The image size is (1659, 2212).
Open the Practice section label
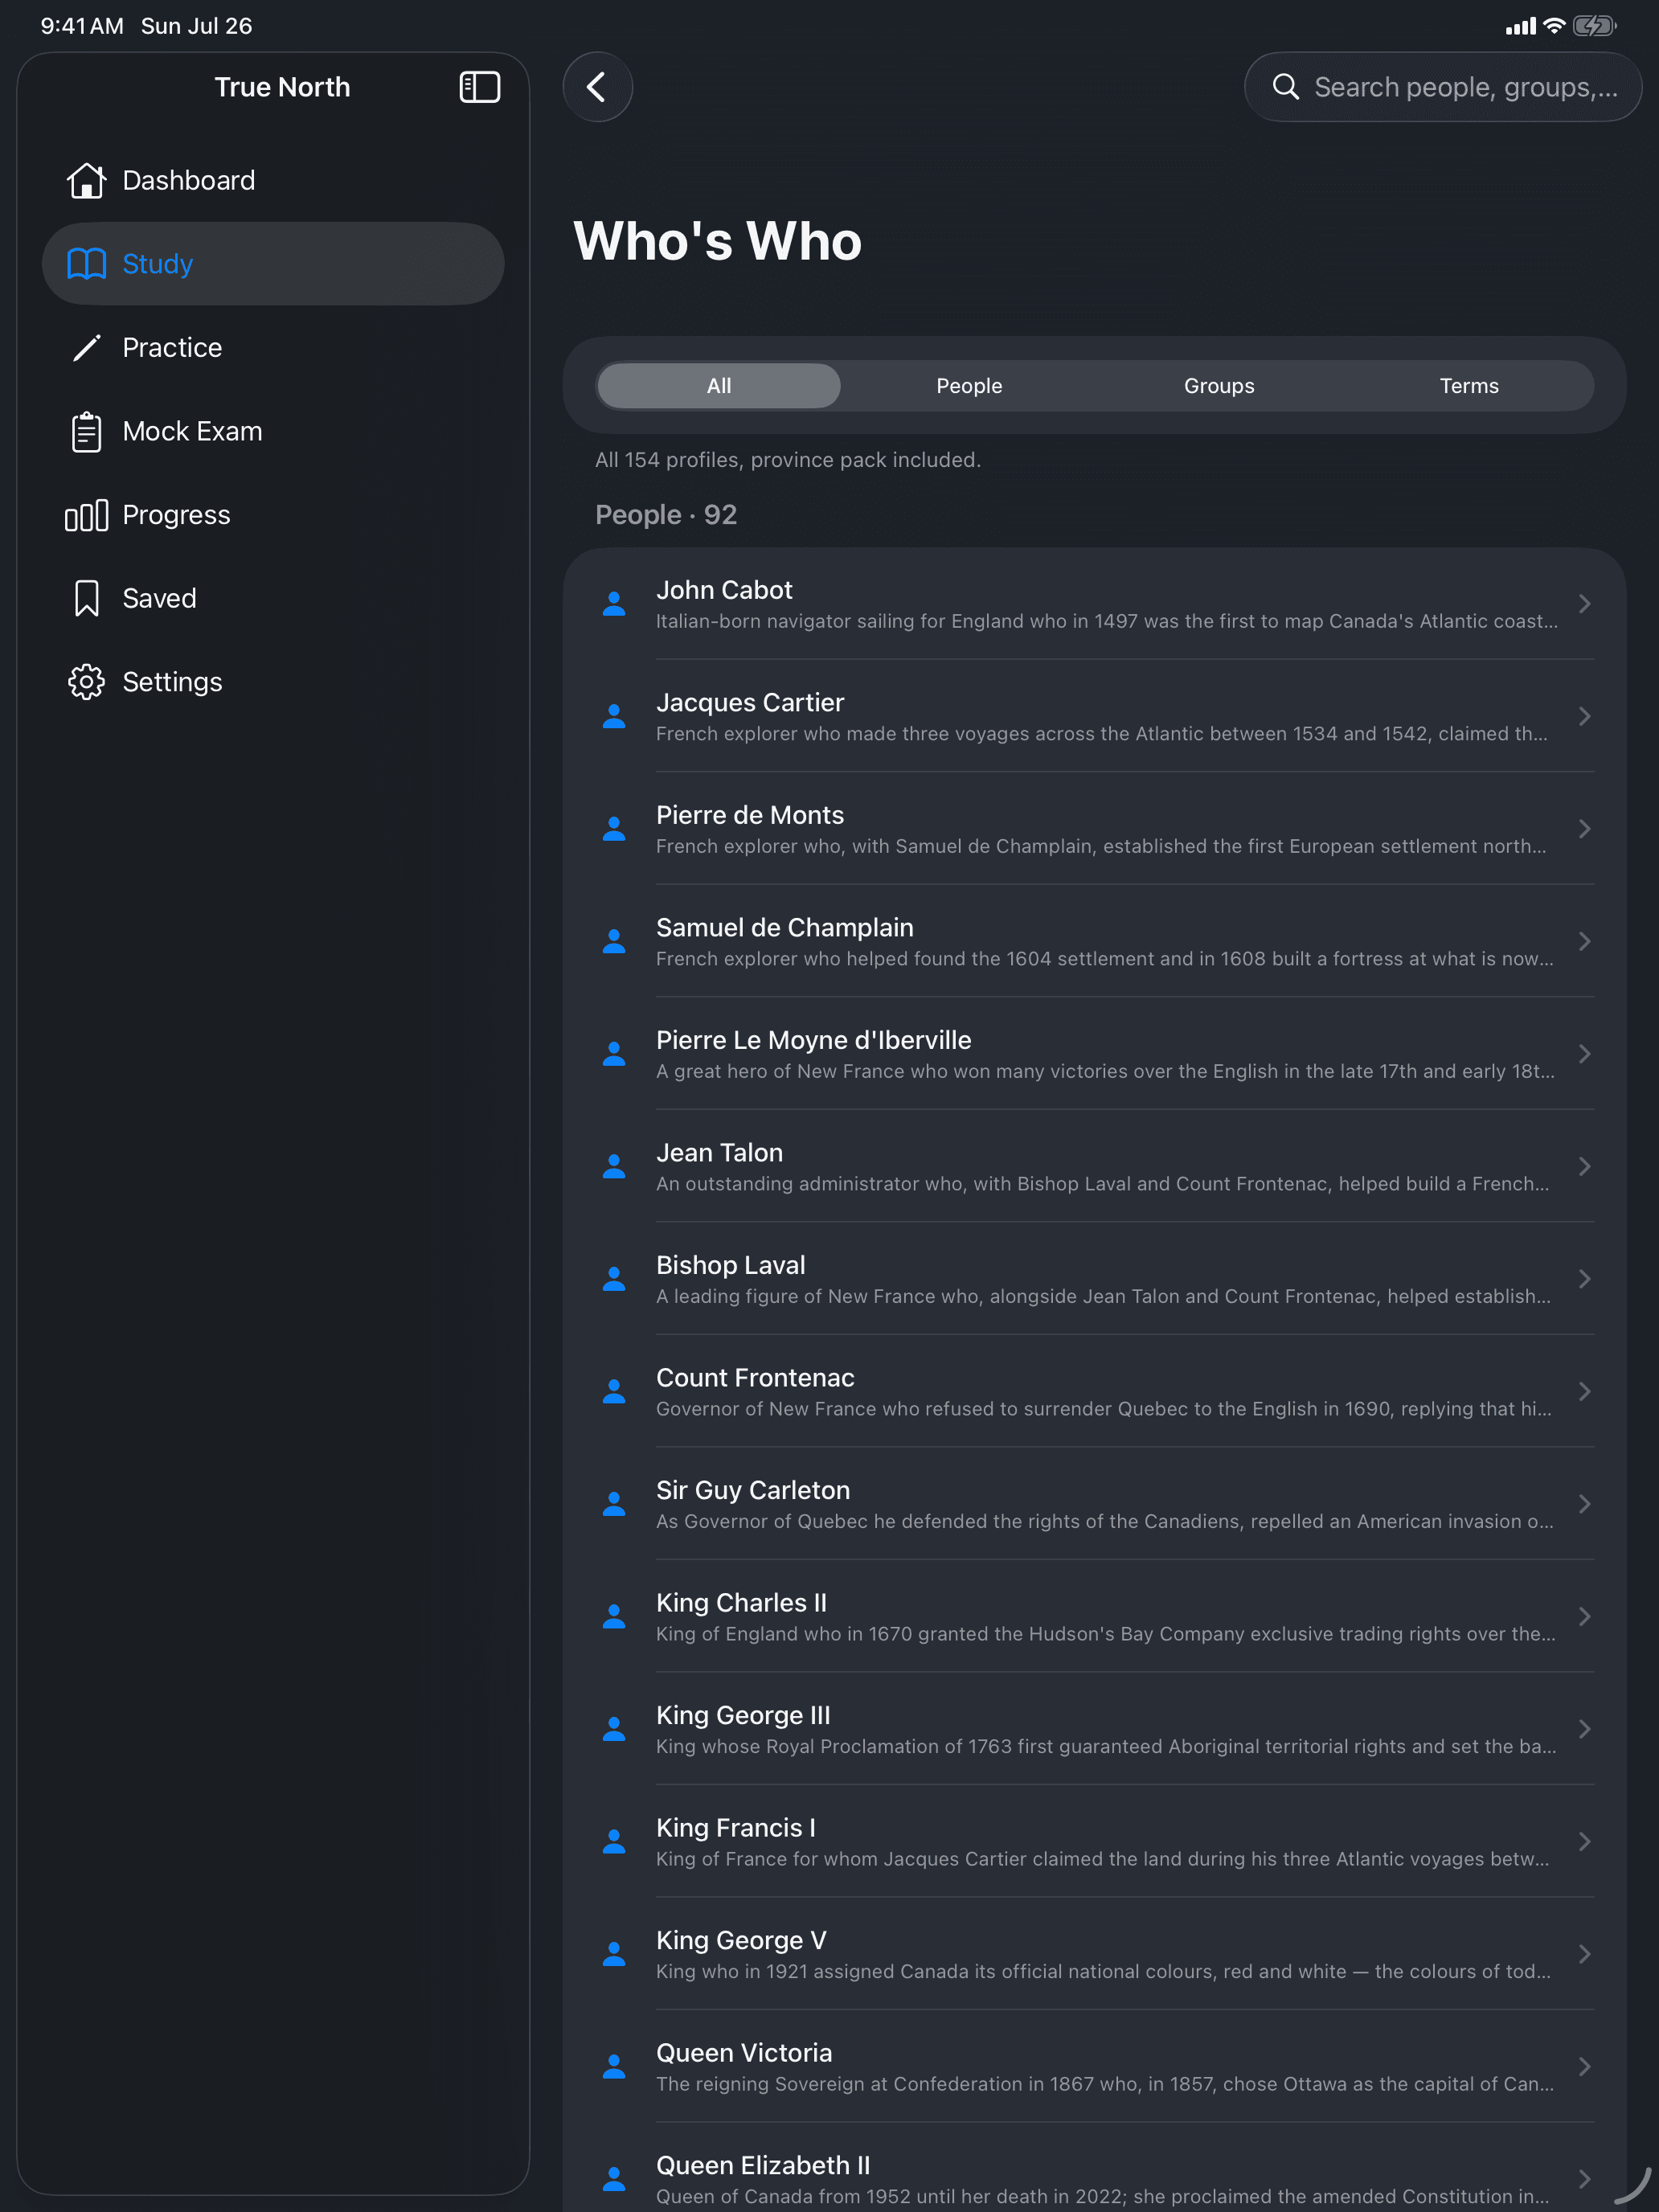click(x=172, y=347)
